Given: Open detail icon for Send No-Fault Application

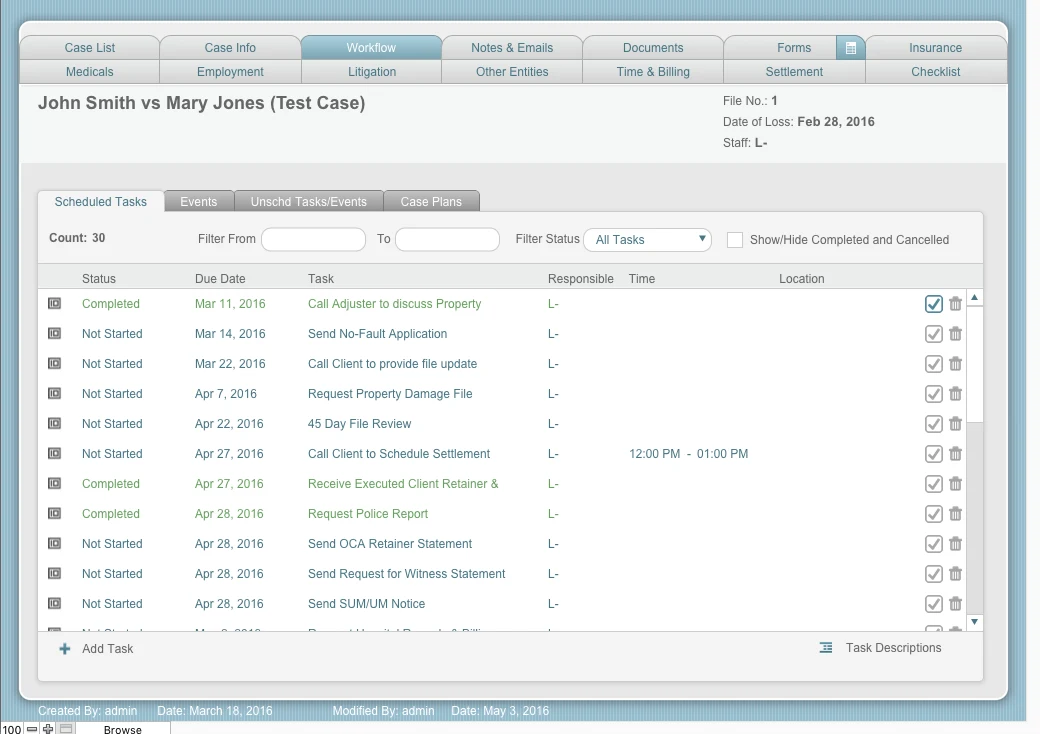Looking at the screenshot, I should [54, 334].
